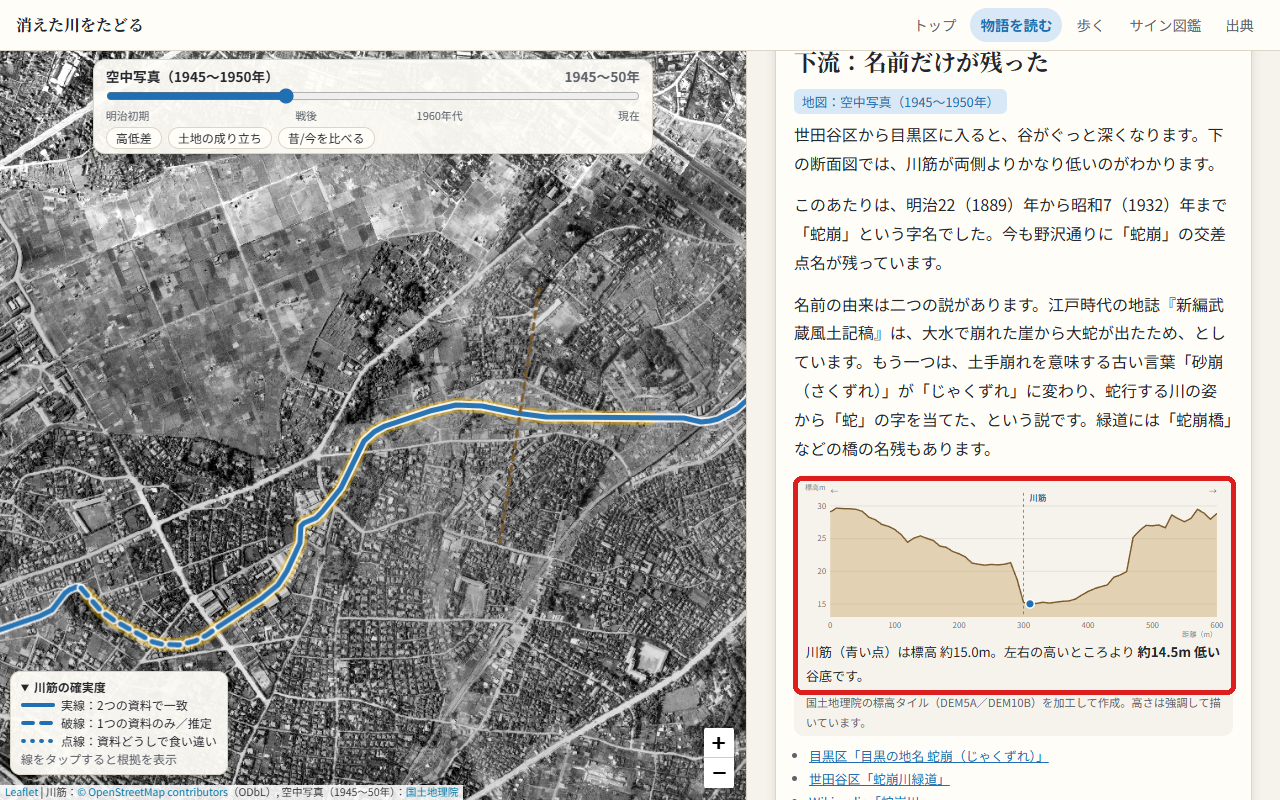Viewport: 1280px width, 800px height.
Task: Click the site title 消えた川をたどる
Action: (x=80, y=25)
